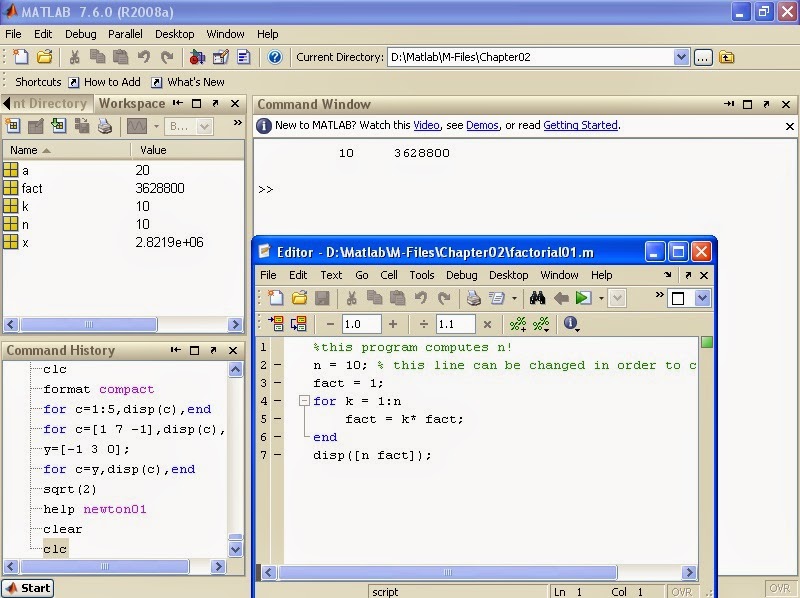Viewport: 800px width, 598px height.
Task: Select format compact in Command History
Action: 98,389
